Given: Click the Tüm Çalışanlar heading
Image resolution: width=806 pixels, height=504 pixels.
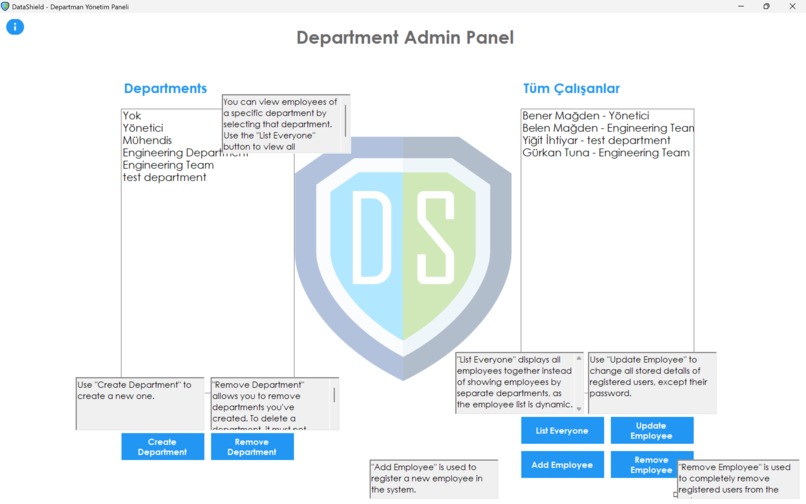Looking at the screenshot, I should click(x=572, y=88).
